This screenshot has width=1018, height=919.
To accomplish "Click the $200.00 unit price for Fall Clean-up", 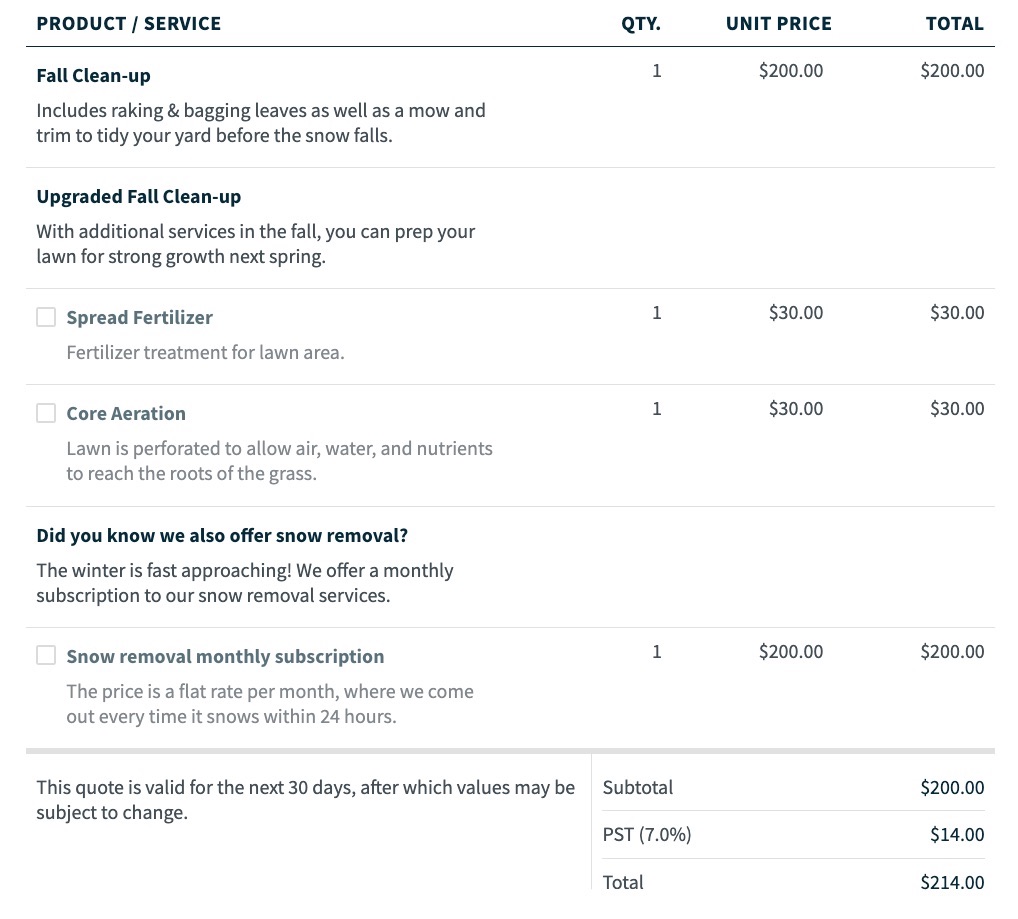I will 790,70.
